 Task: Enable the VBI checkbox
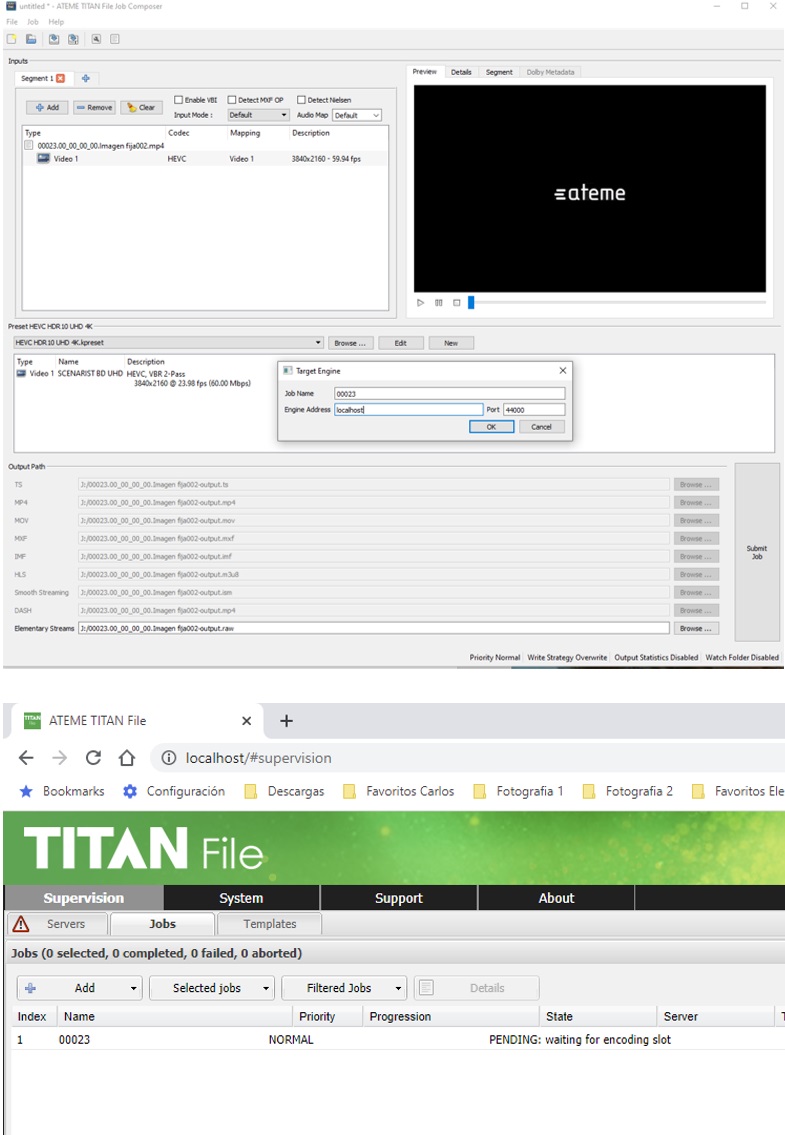tap(178, 100)
